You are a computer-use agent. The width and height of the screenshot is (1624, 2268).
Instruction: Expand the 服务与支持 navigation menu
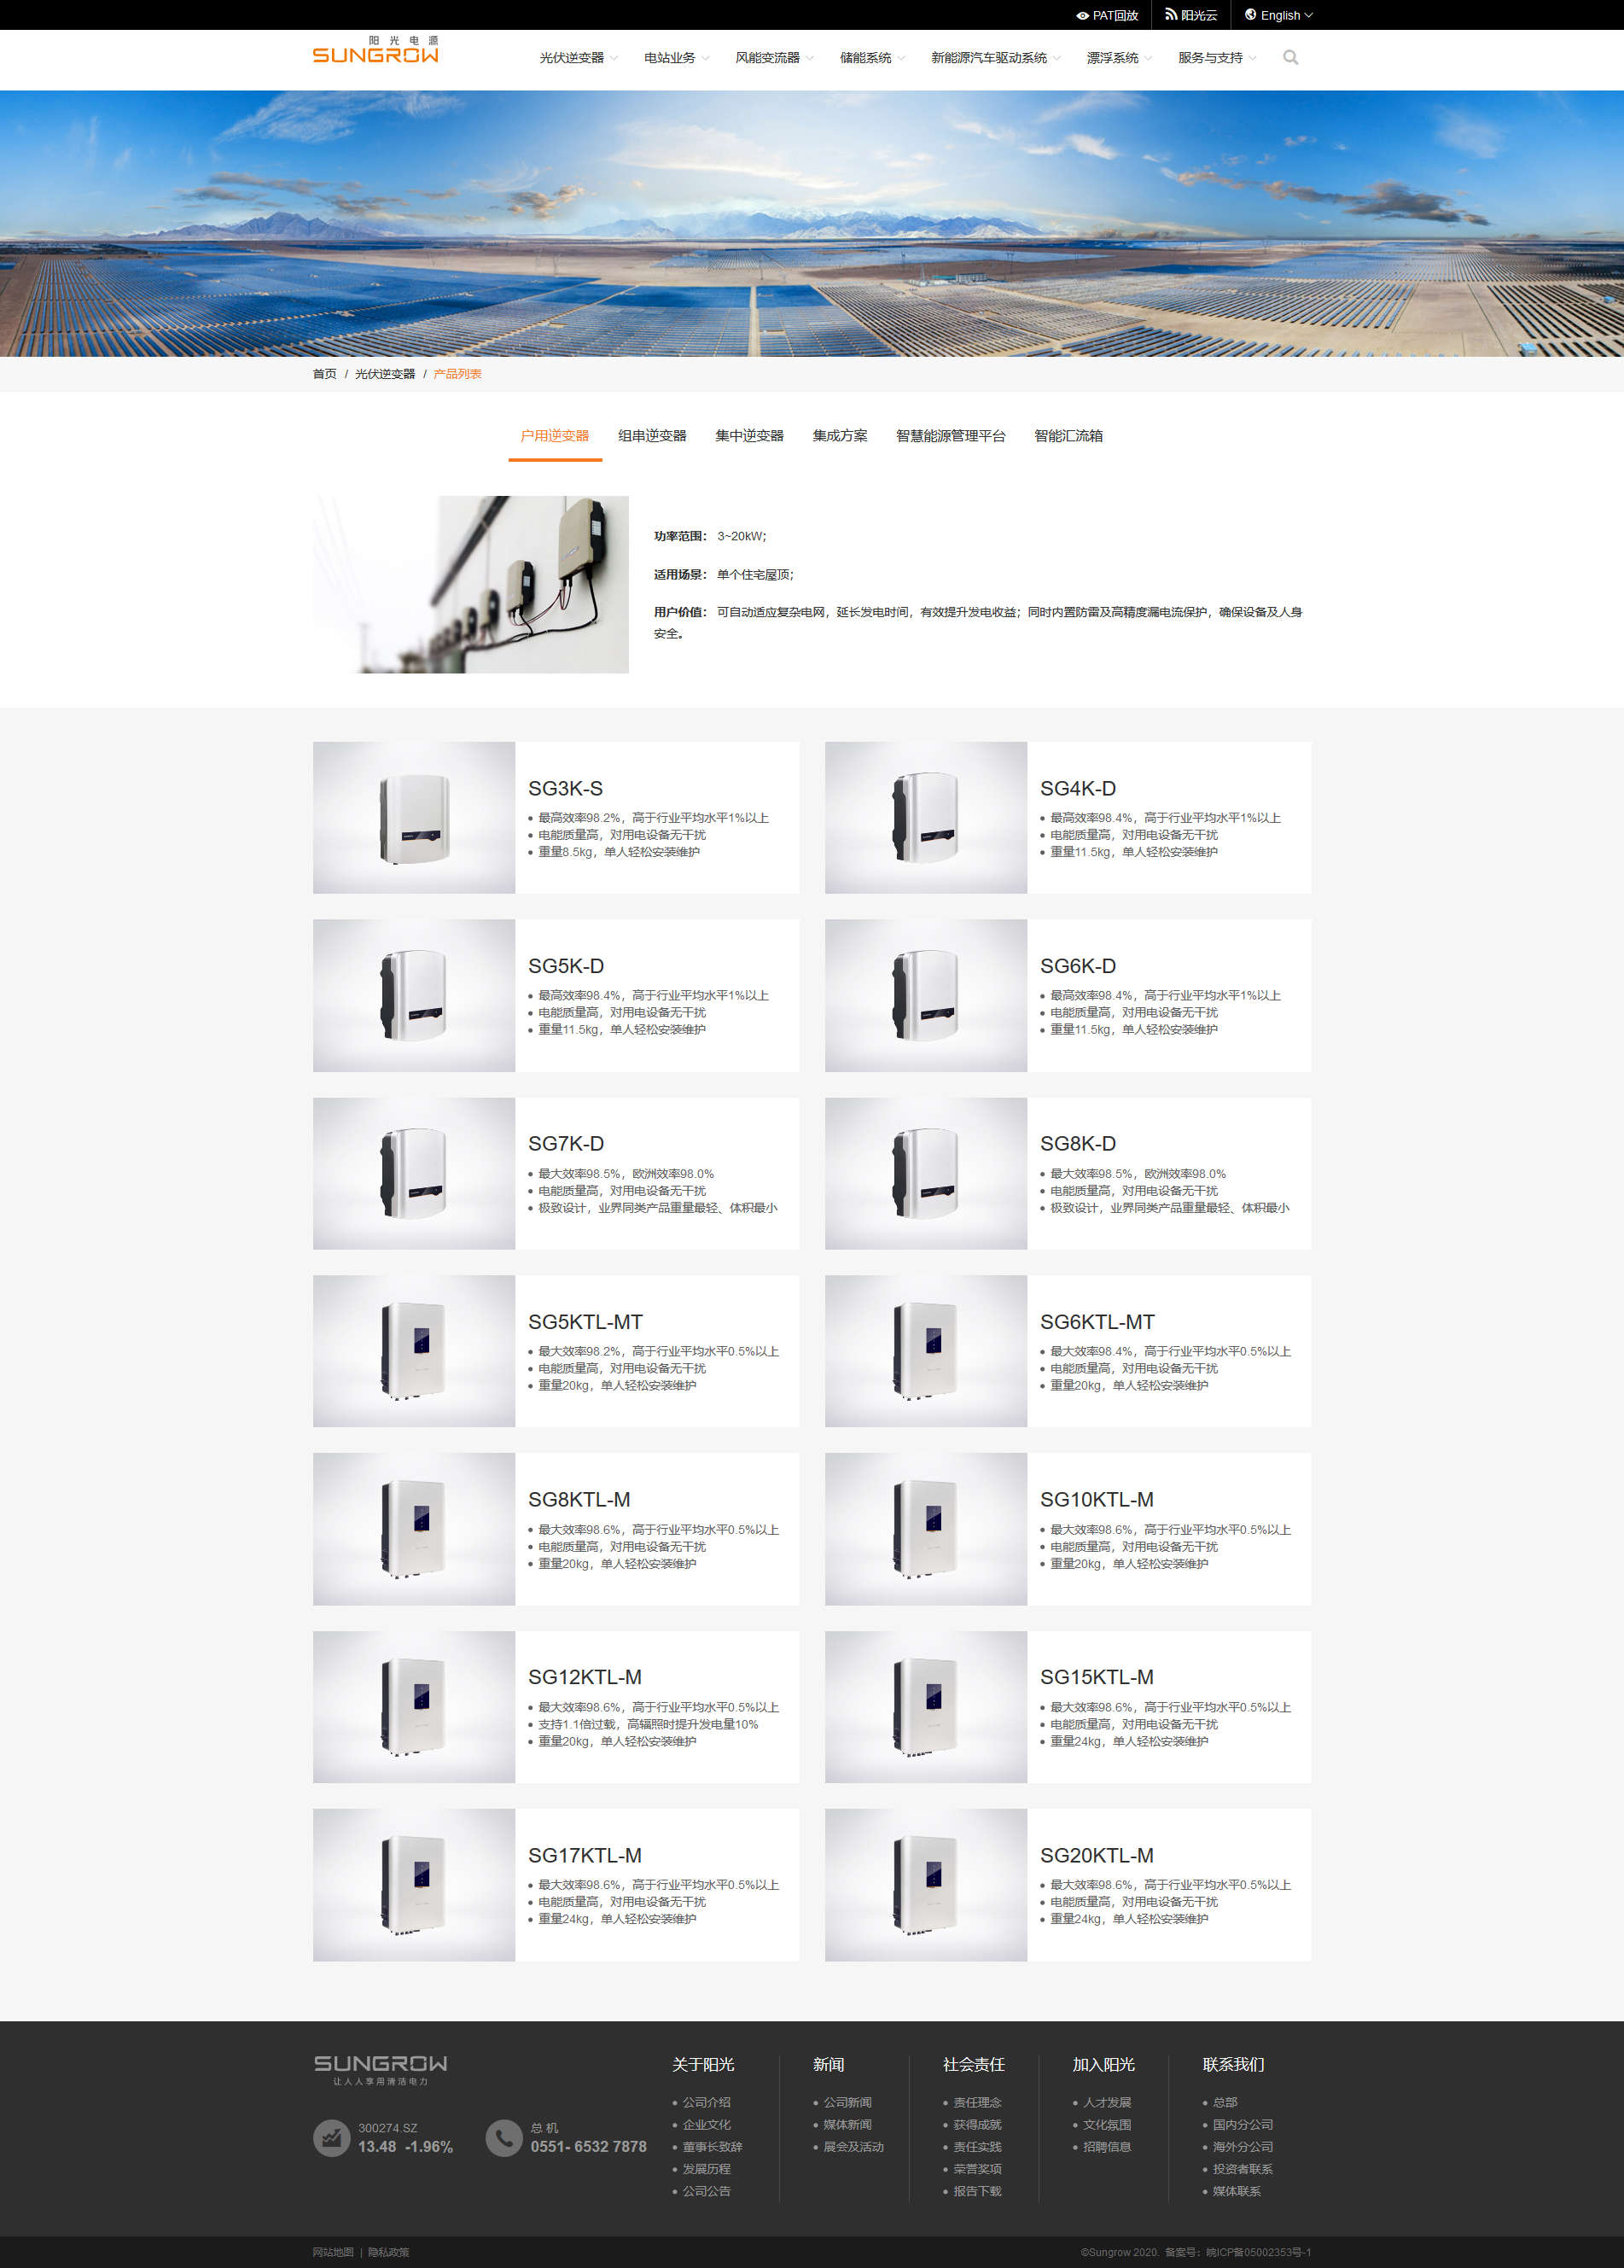1217,58
